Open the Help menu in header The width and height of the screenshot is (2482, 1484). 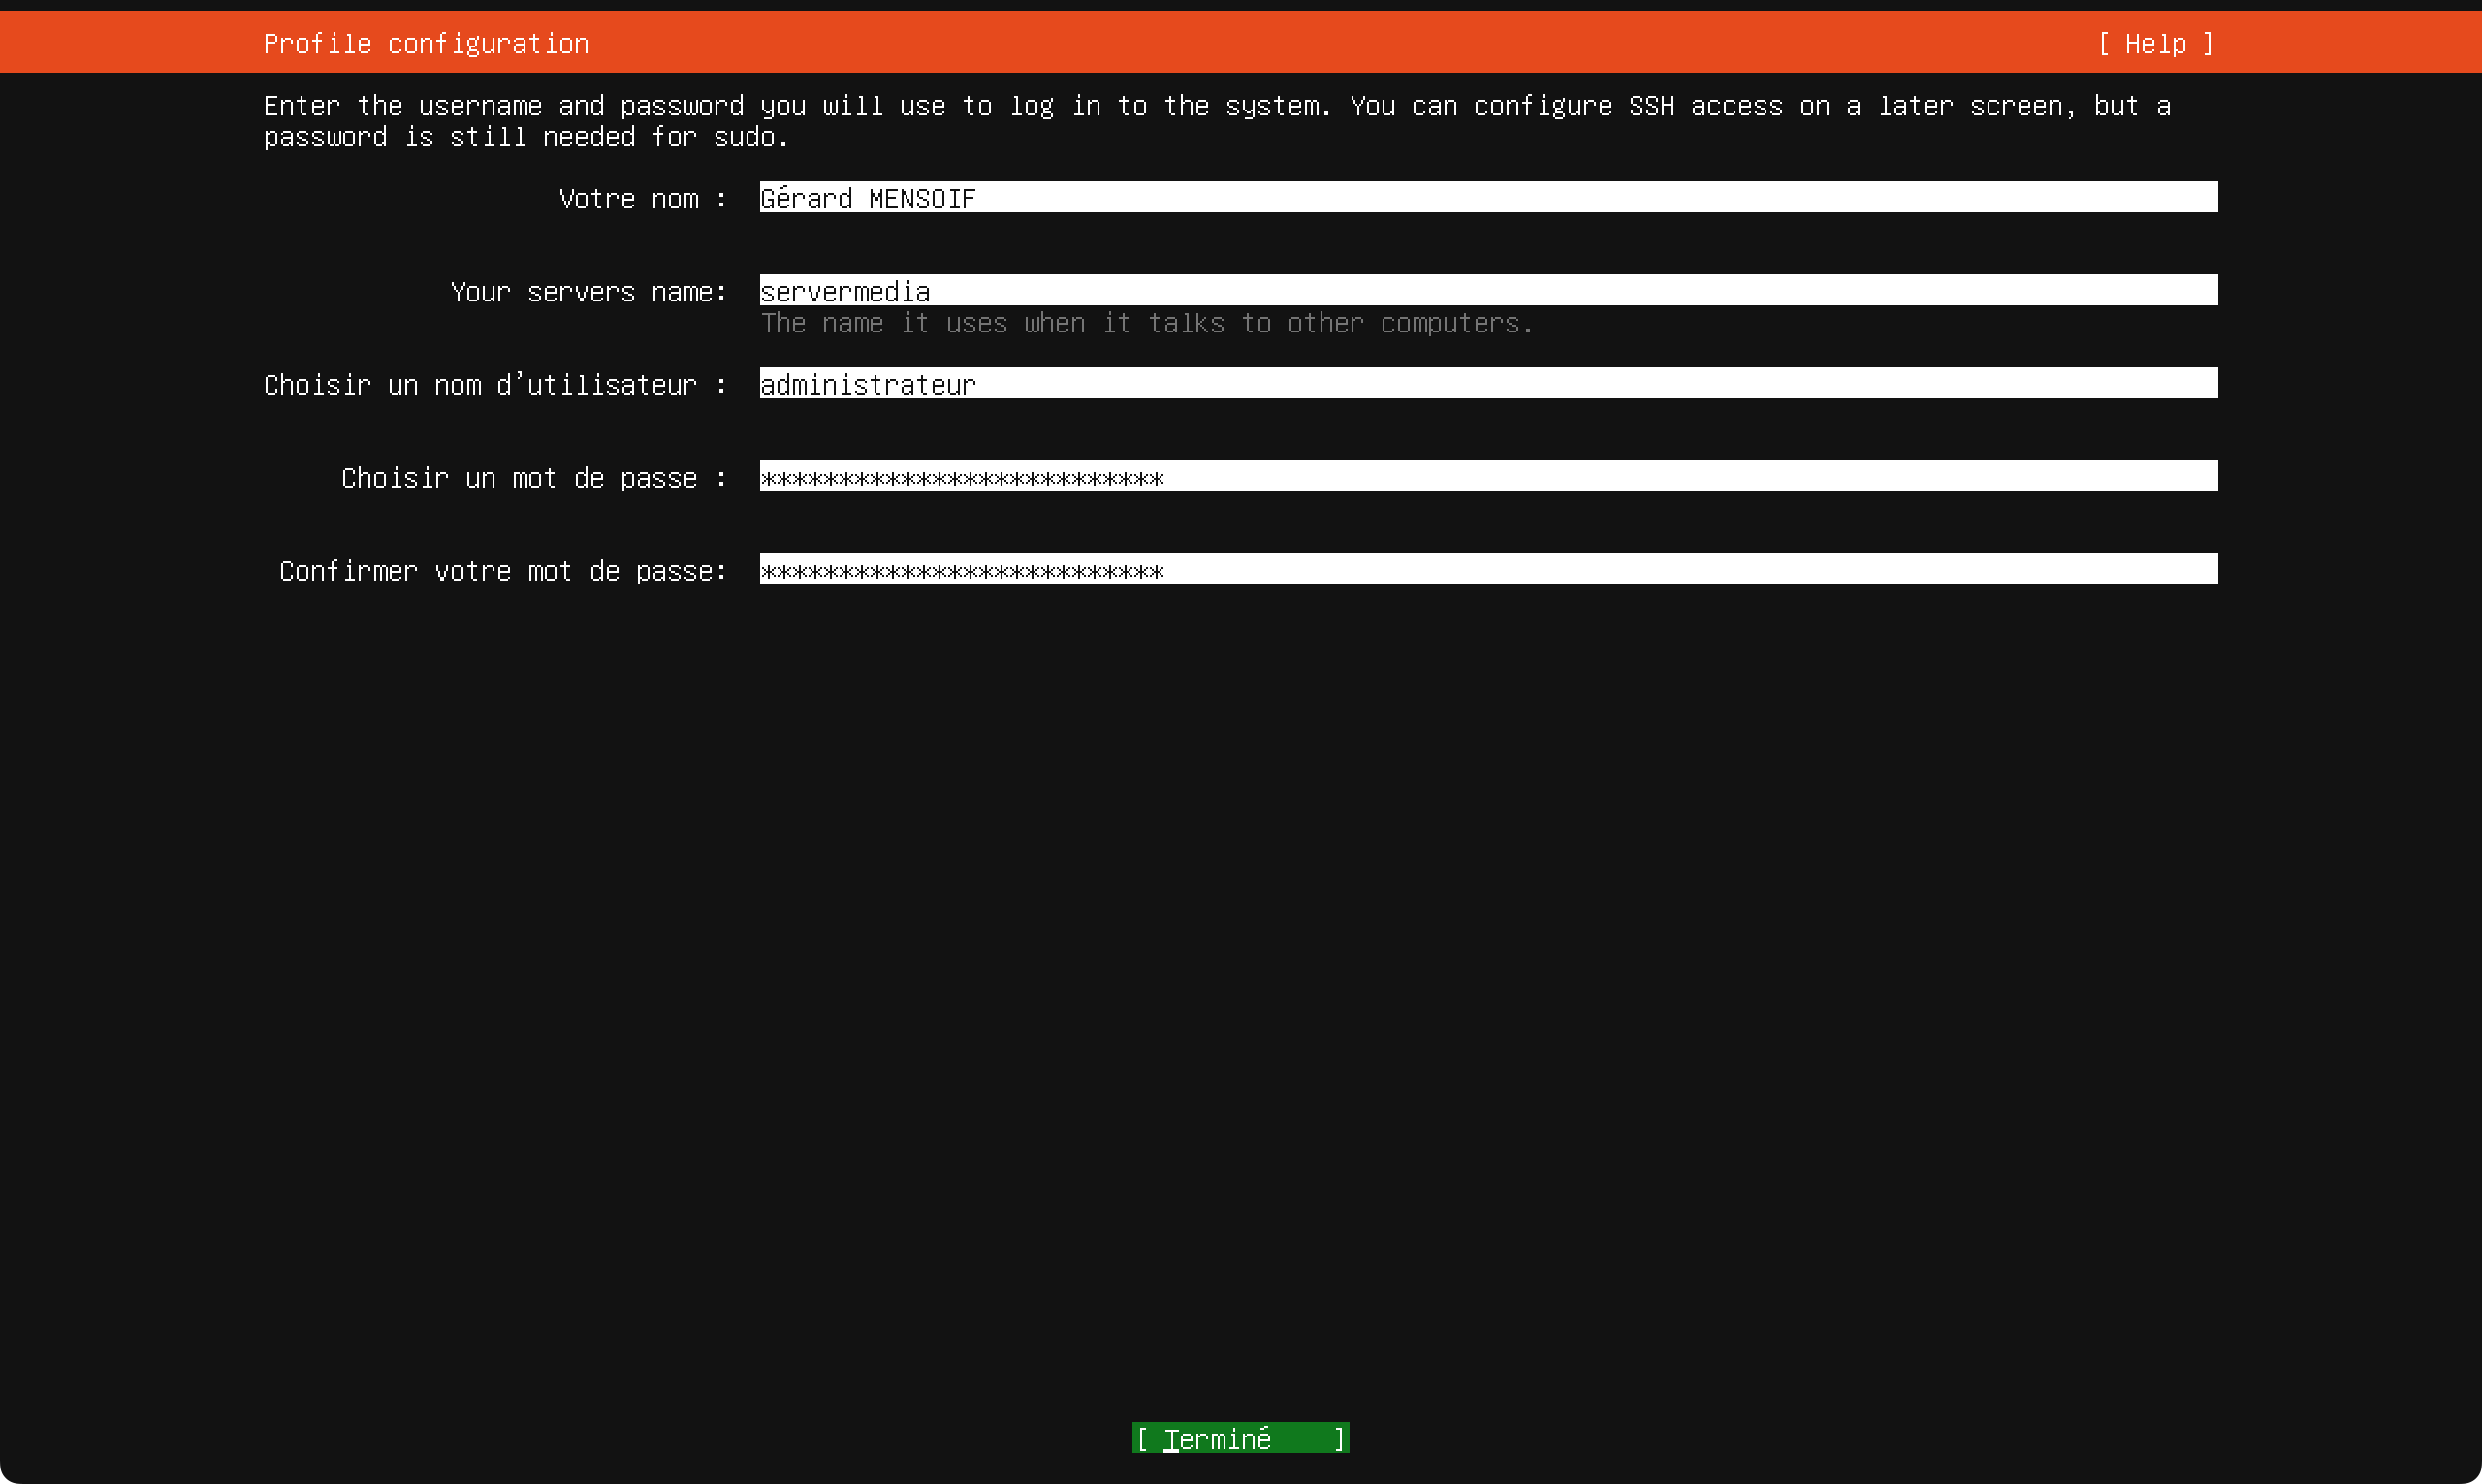[2155, 44]
